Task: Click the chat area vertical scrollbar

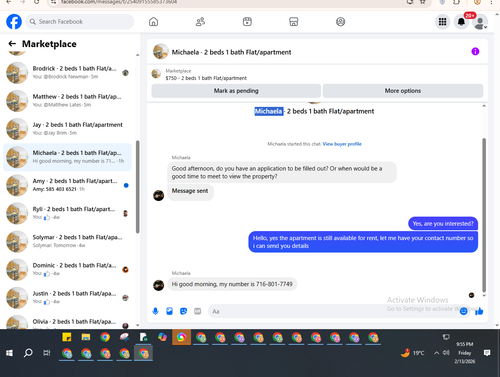Action: (484, 215)
